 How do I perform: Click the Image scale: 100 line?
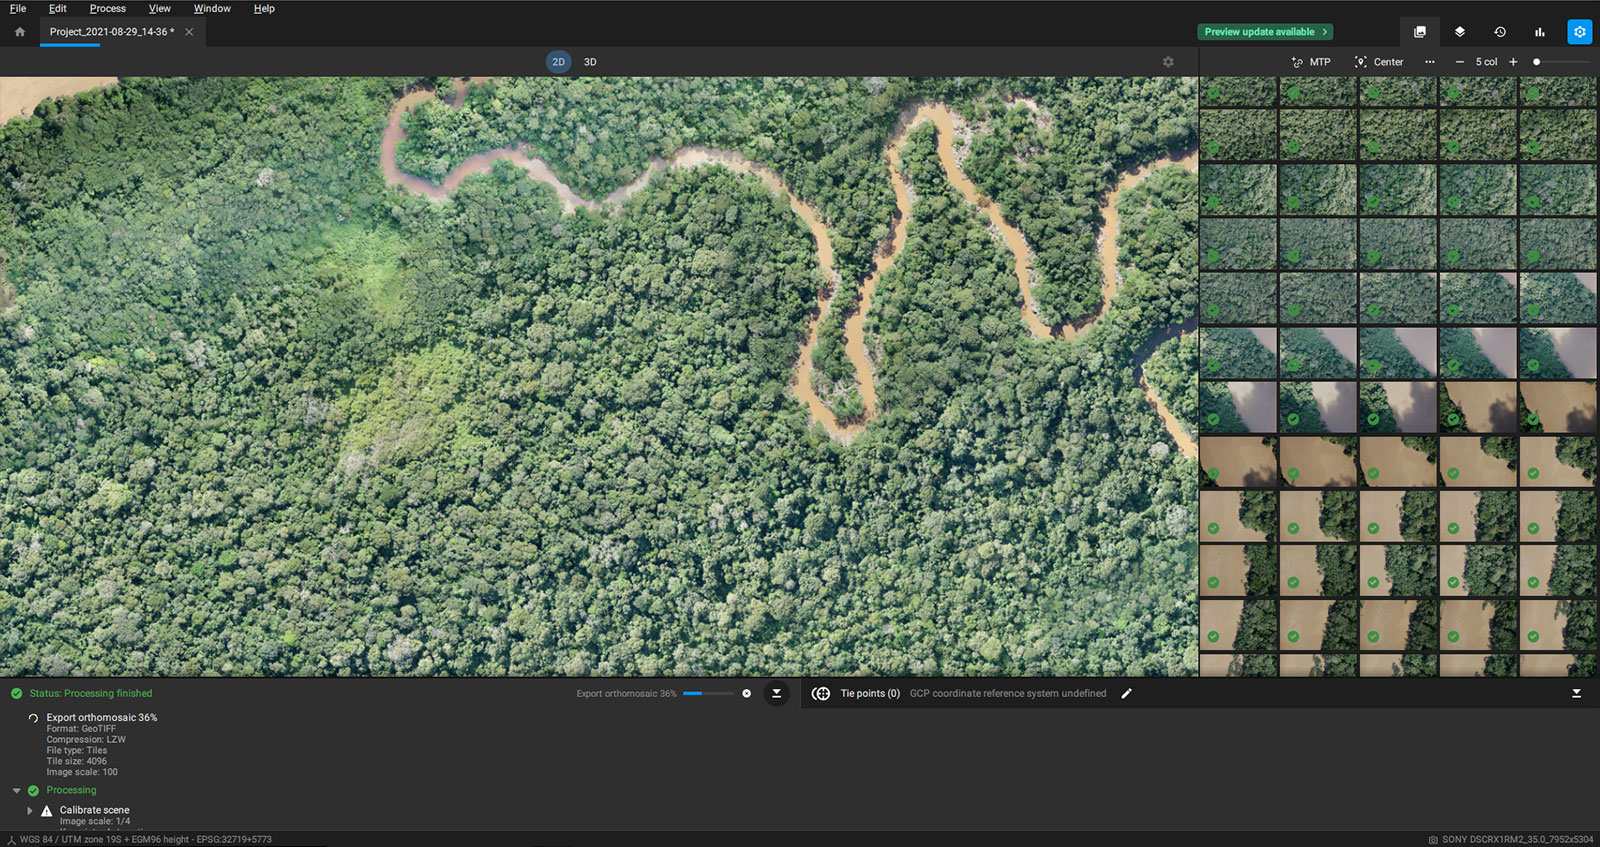point(82,772)
